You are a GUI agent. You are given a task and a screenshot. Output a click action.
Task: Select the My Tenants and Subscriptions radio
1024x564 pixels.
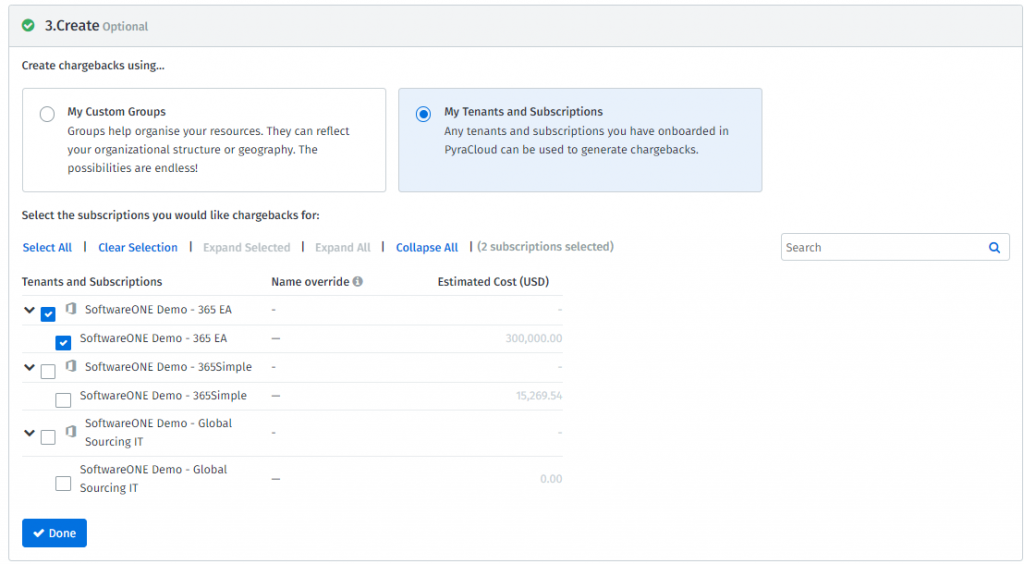pos(423,114)
